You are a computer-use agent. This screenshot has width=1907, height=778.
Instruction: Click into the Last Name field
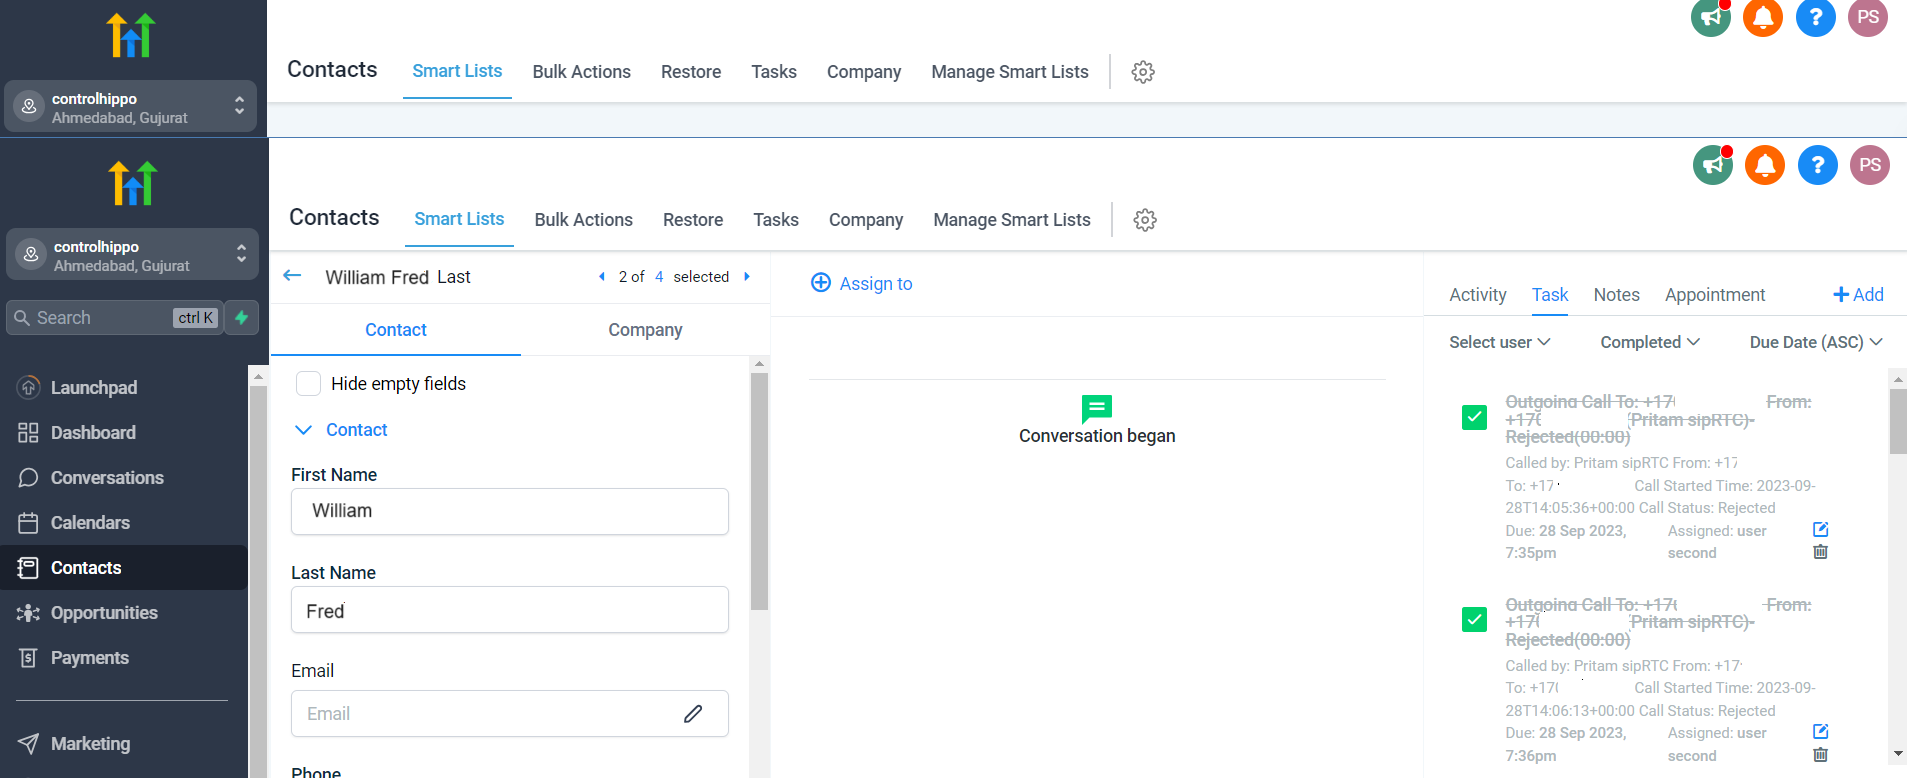coord(510,610)
